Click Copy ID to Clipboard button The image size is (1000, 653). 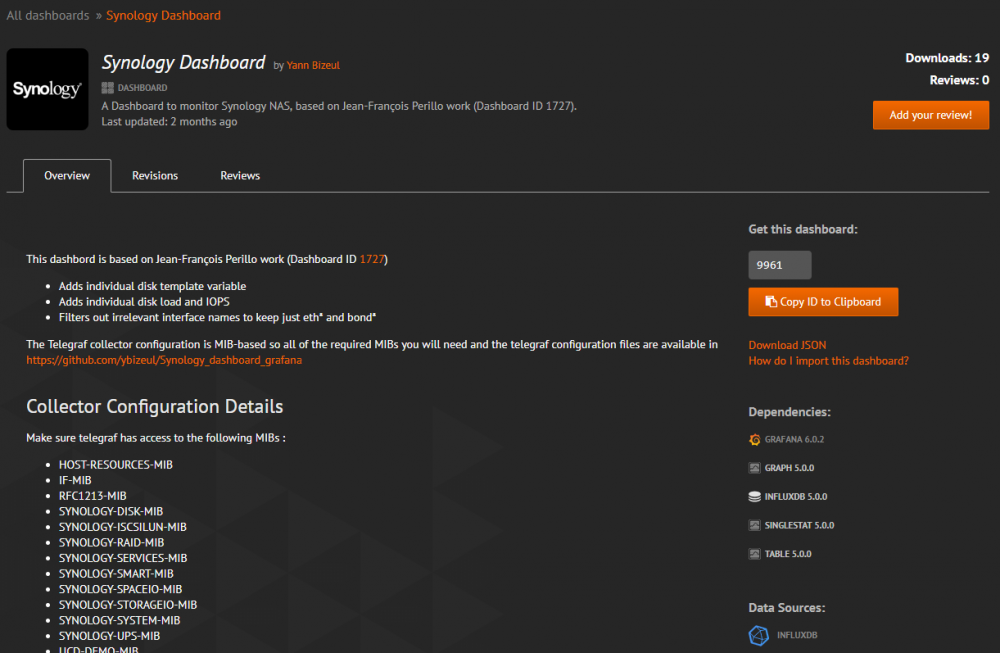point(823,302)
